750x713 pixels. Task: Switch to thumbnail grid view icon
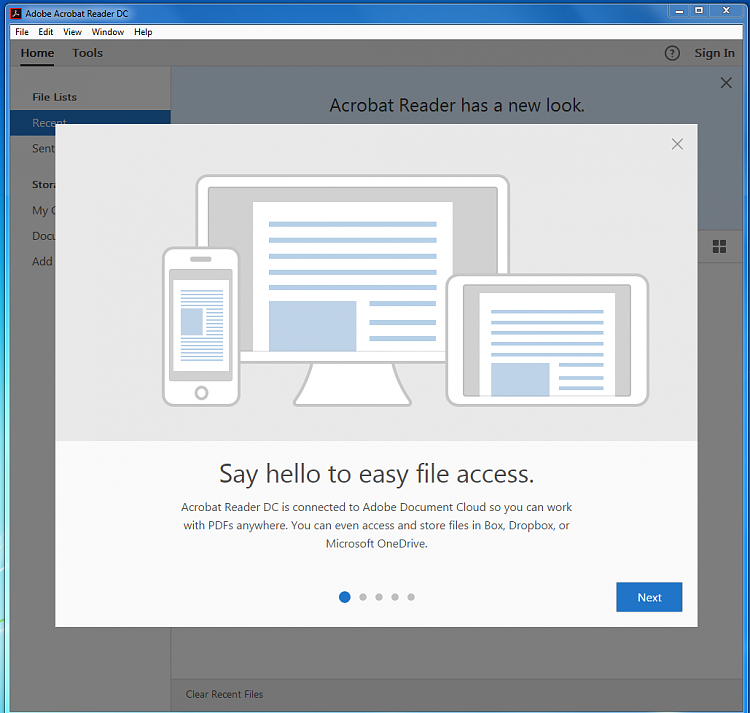(x=719, y=246)
